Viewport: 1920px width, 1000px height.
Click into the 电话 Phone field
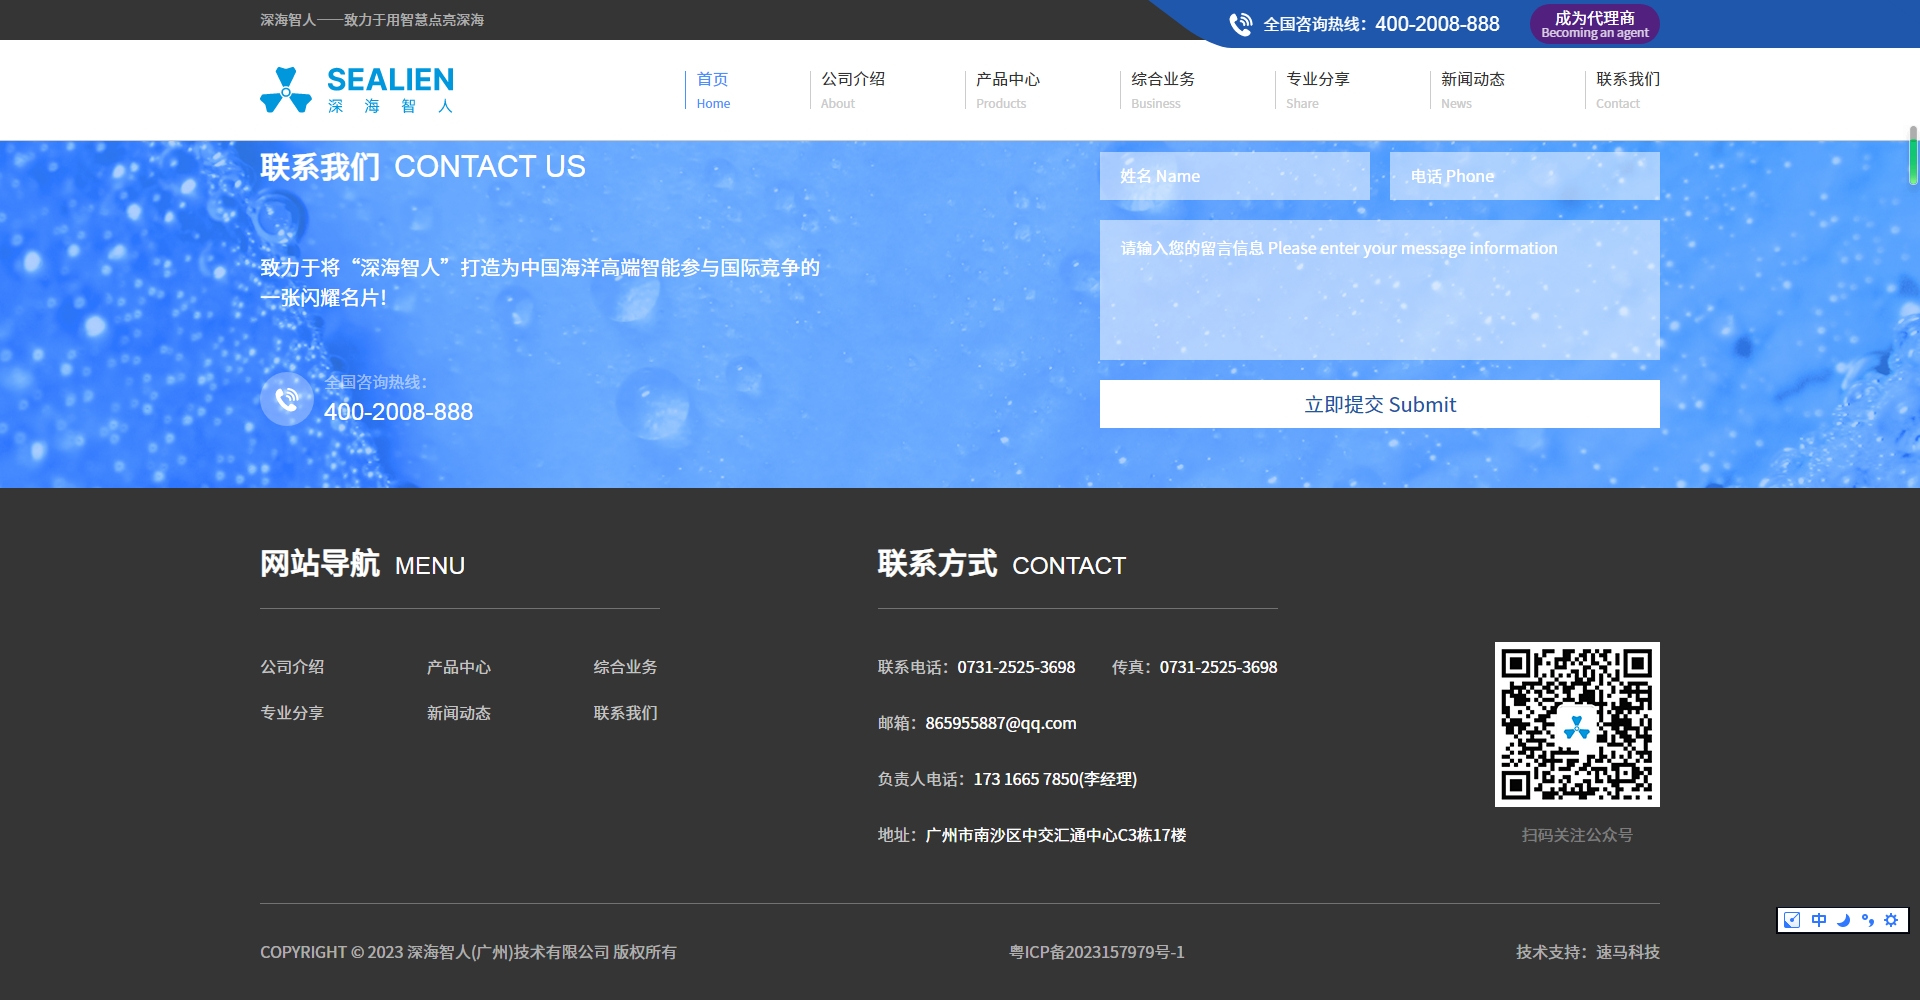(x=1524, y=176)
